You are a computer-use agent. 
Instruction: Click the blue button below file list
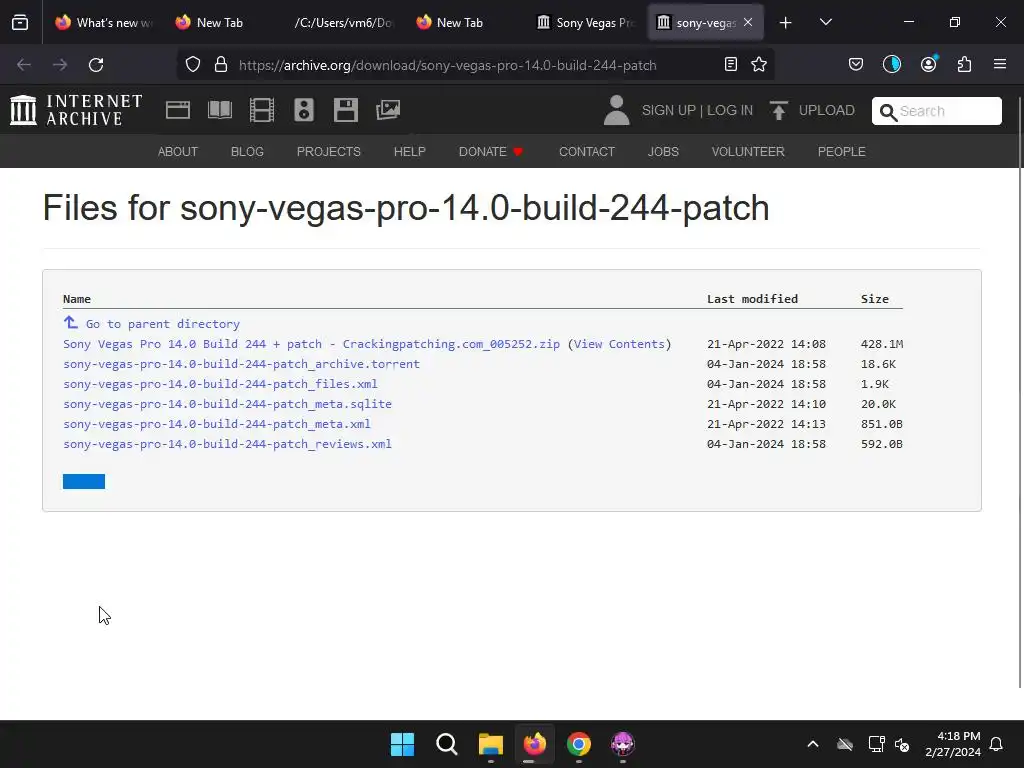click(x=84, y=481)
